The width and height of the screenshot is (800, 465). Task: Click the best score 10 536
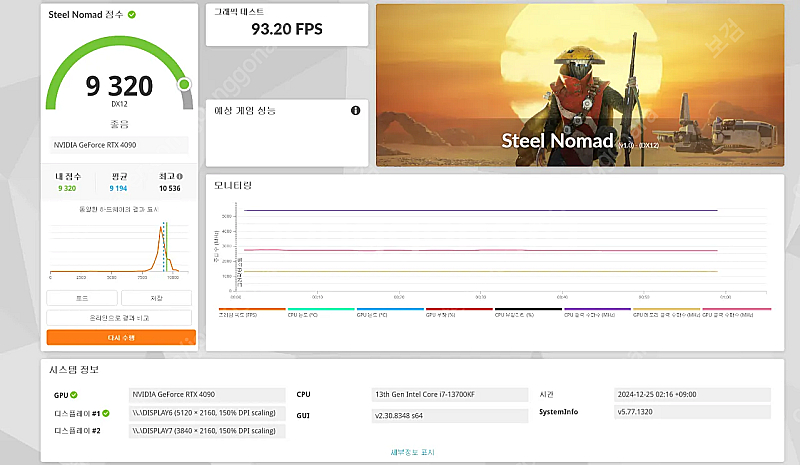point(170,188)
